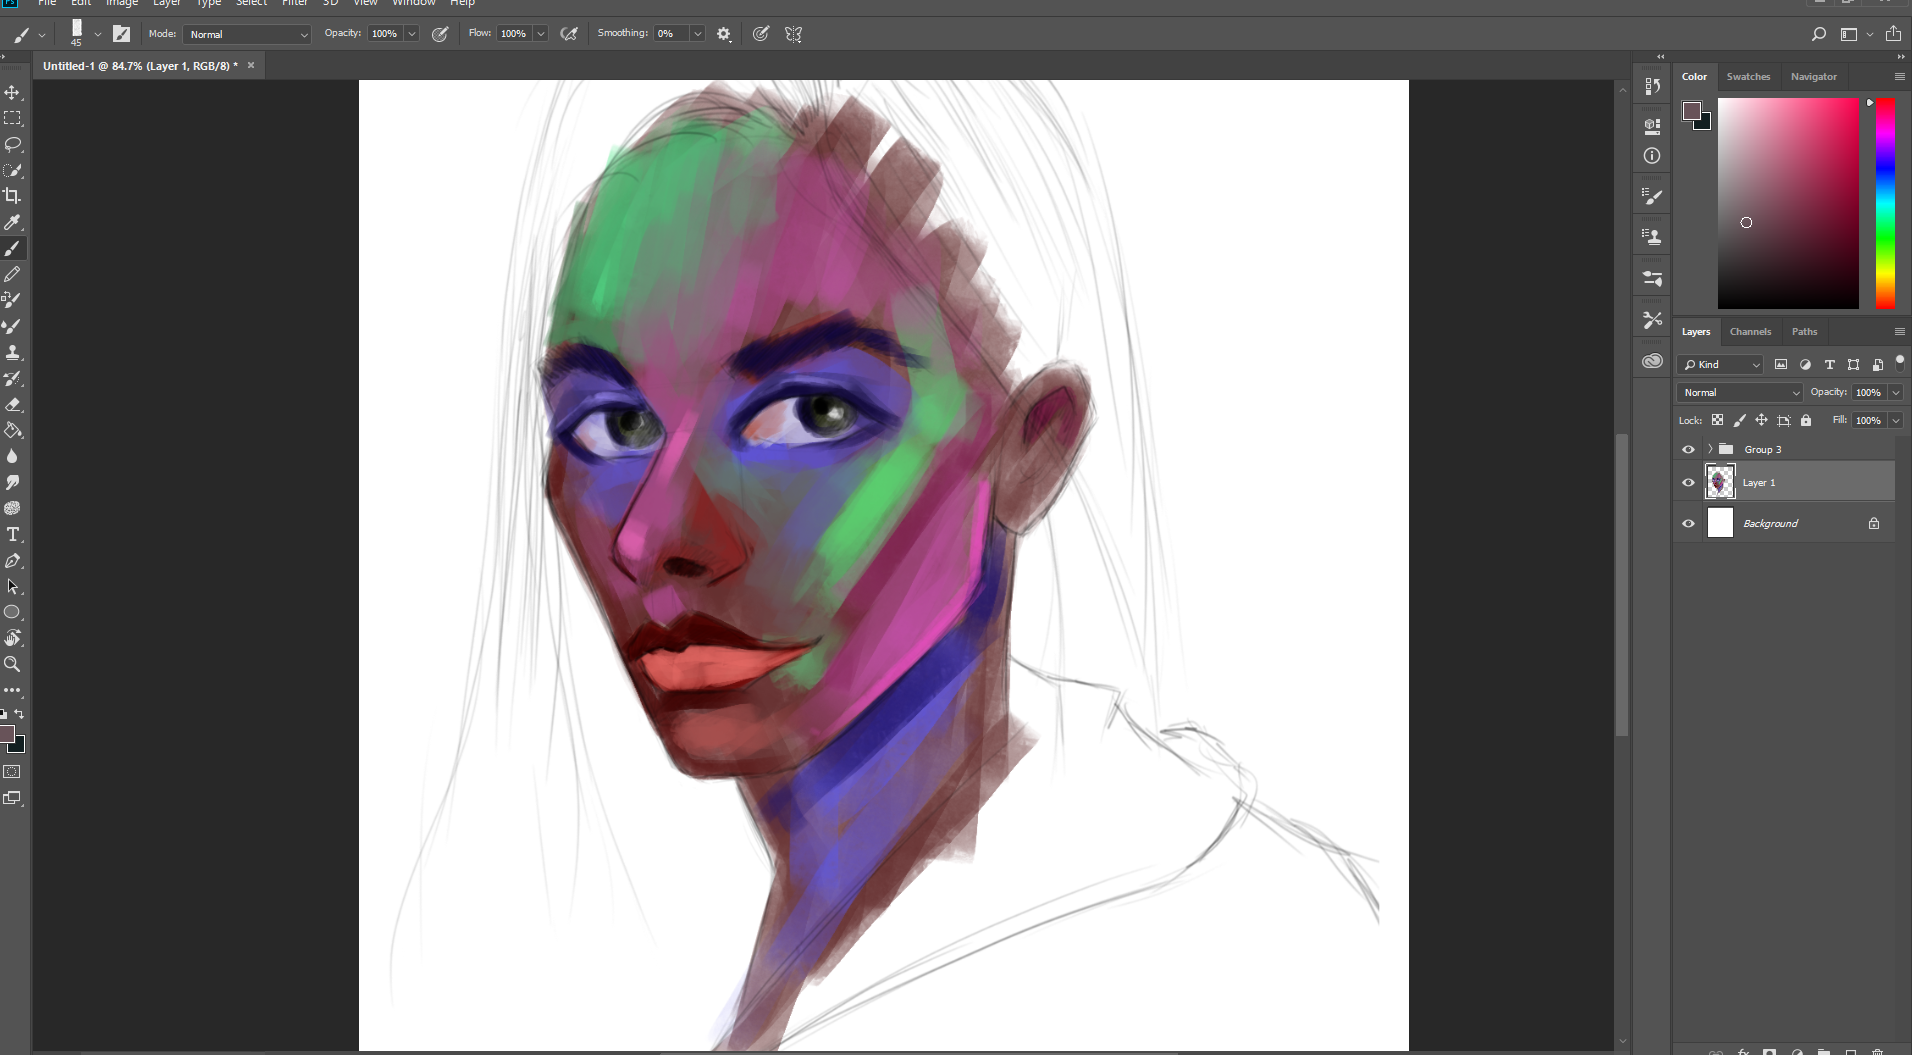Choose the Eyedropper tool

point(12,222)
